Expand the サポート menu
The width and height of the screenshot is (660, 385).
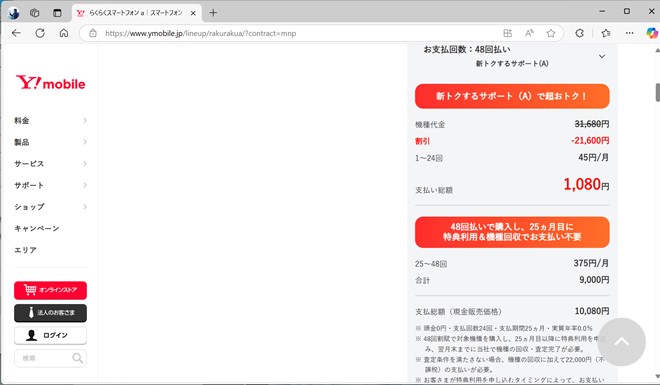(x=51, y=185)
